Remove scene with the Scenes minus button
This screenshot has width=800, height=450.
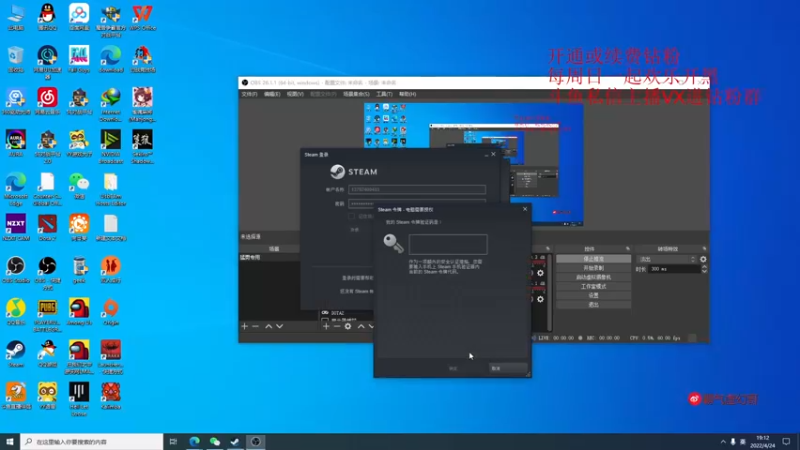pos(256,326)
